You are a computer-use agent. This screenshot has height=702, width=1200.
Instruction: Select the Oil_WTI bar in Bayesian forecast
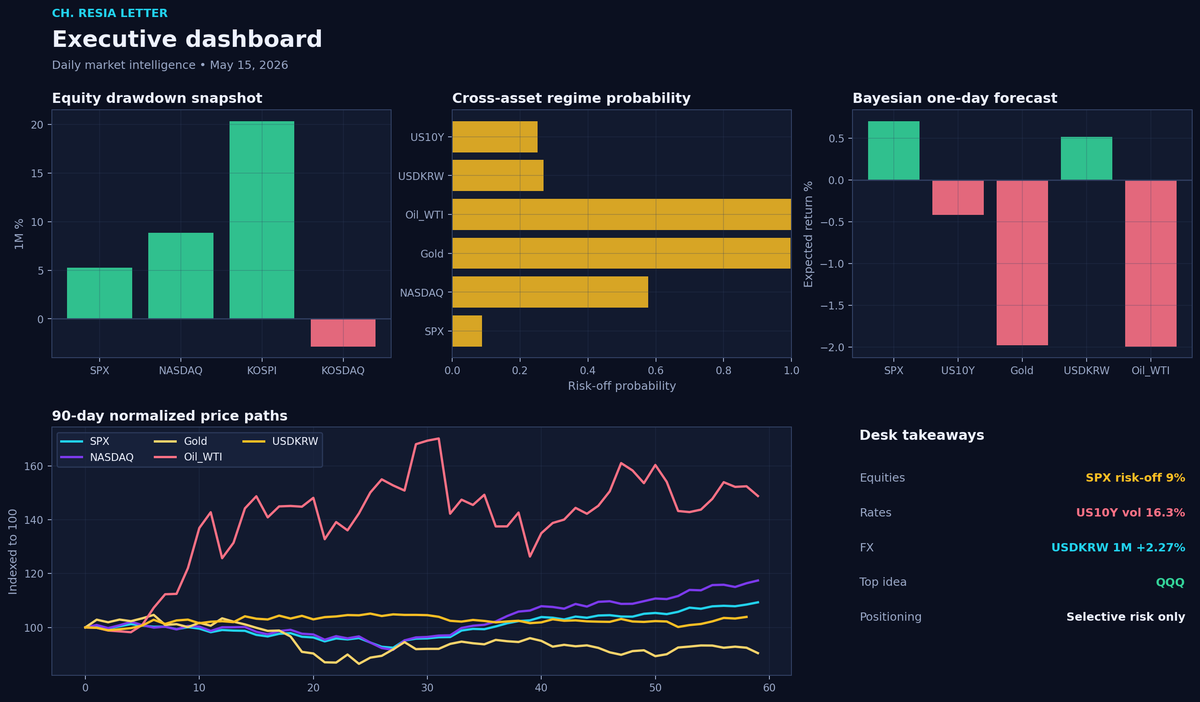1151,264
